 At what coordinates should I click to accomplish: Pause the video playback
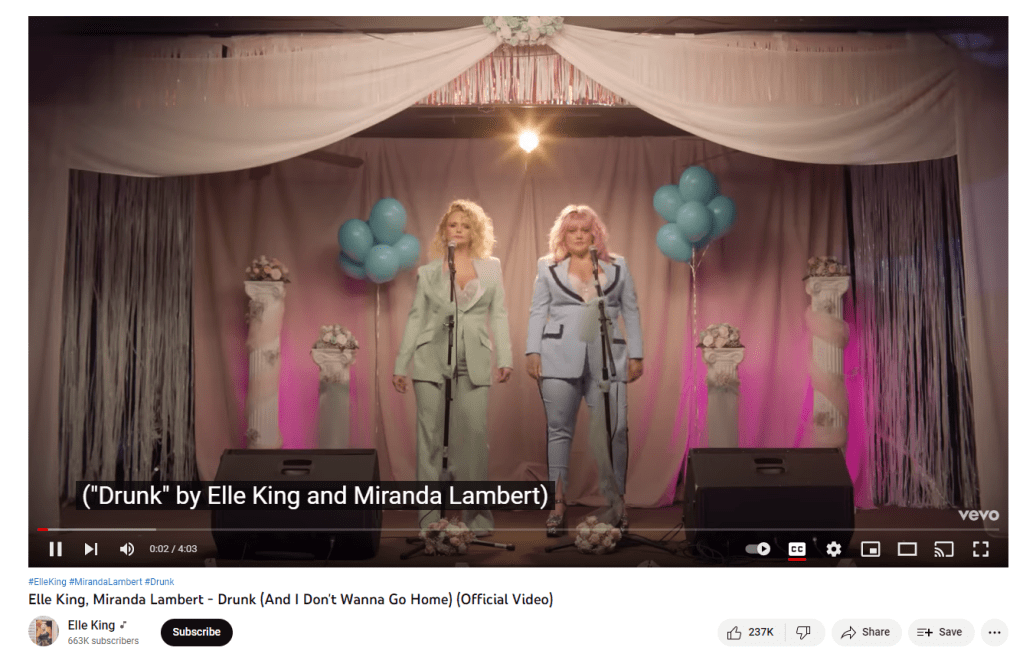[x=55, y=549]
